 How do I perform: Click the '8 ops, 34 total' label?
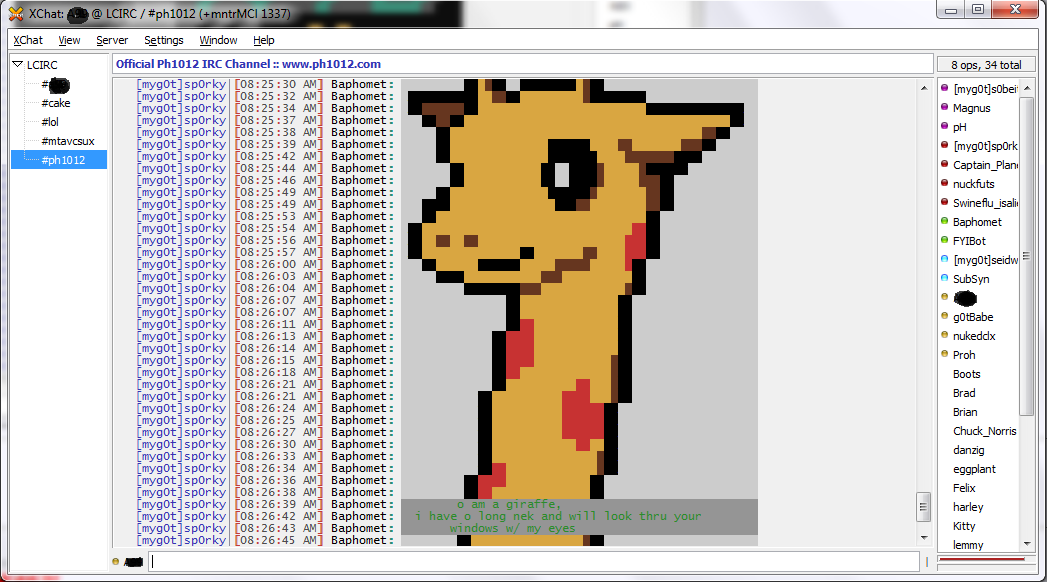click(x=986, y=65)
